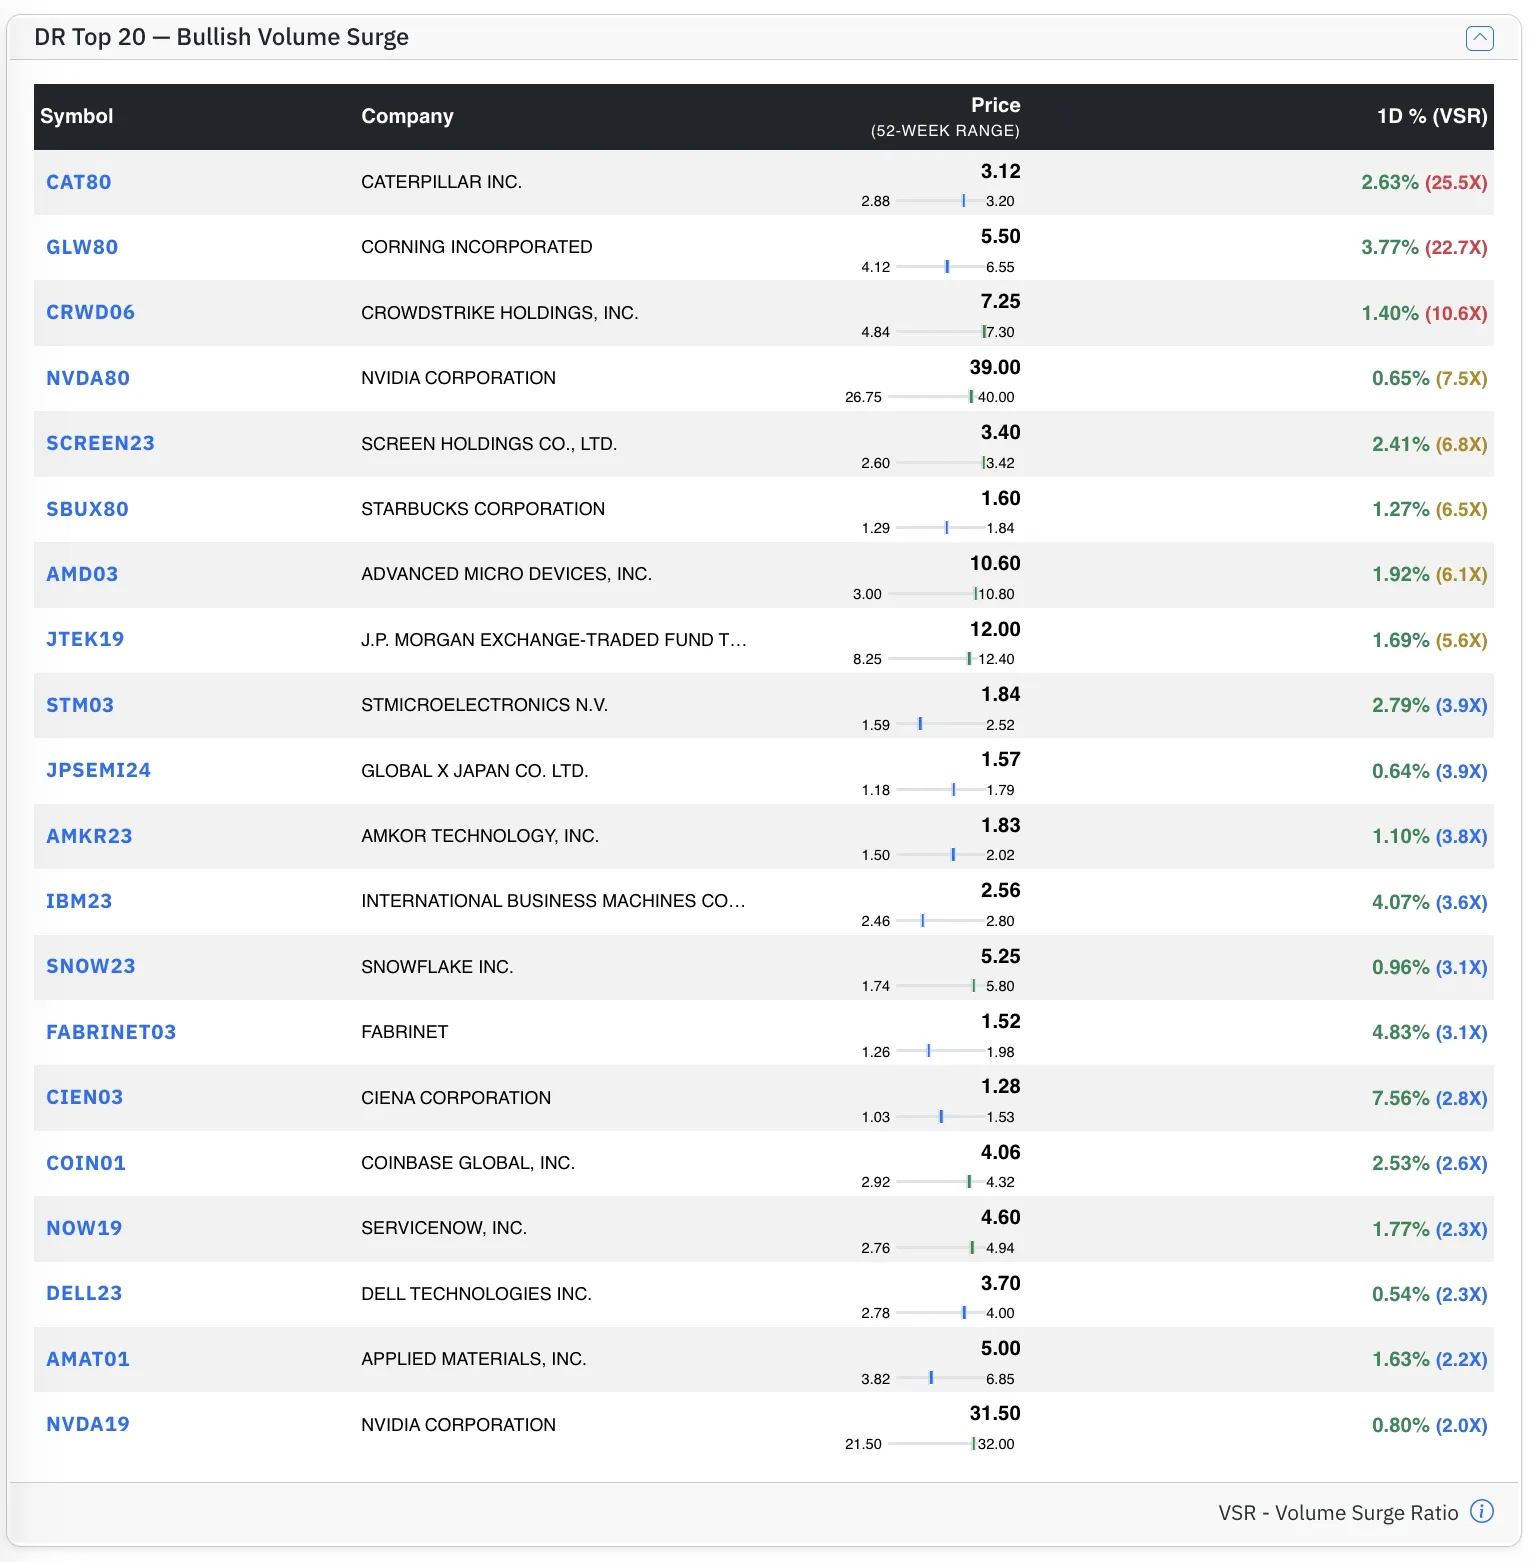Select CROWDSTRIKE HOLDINGS, INC. company name

pyautogui.click(x=500, y=313)
